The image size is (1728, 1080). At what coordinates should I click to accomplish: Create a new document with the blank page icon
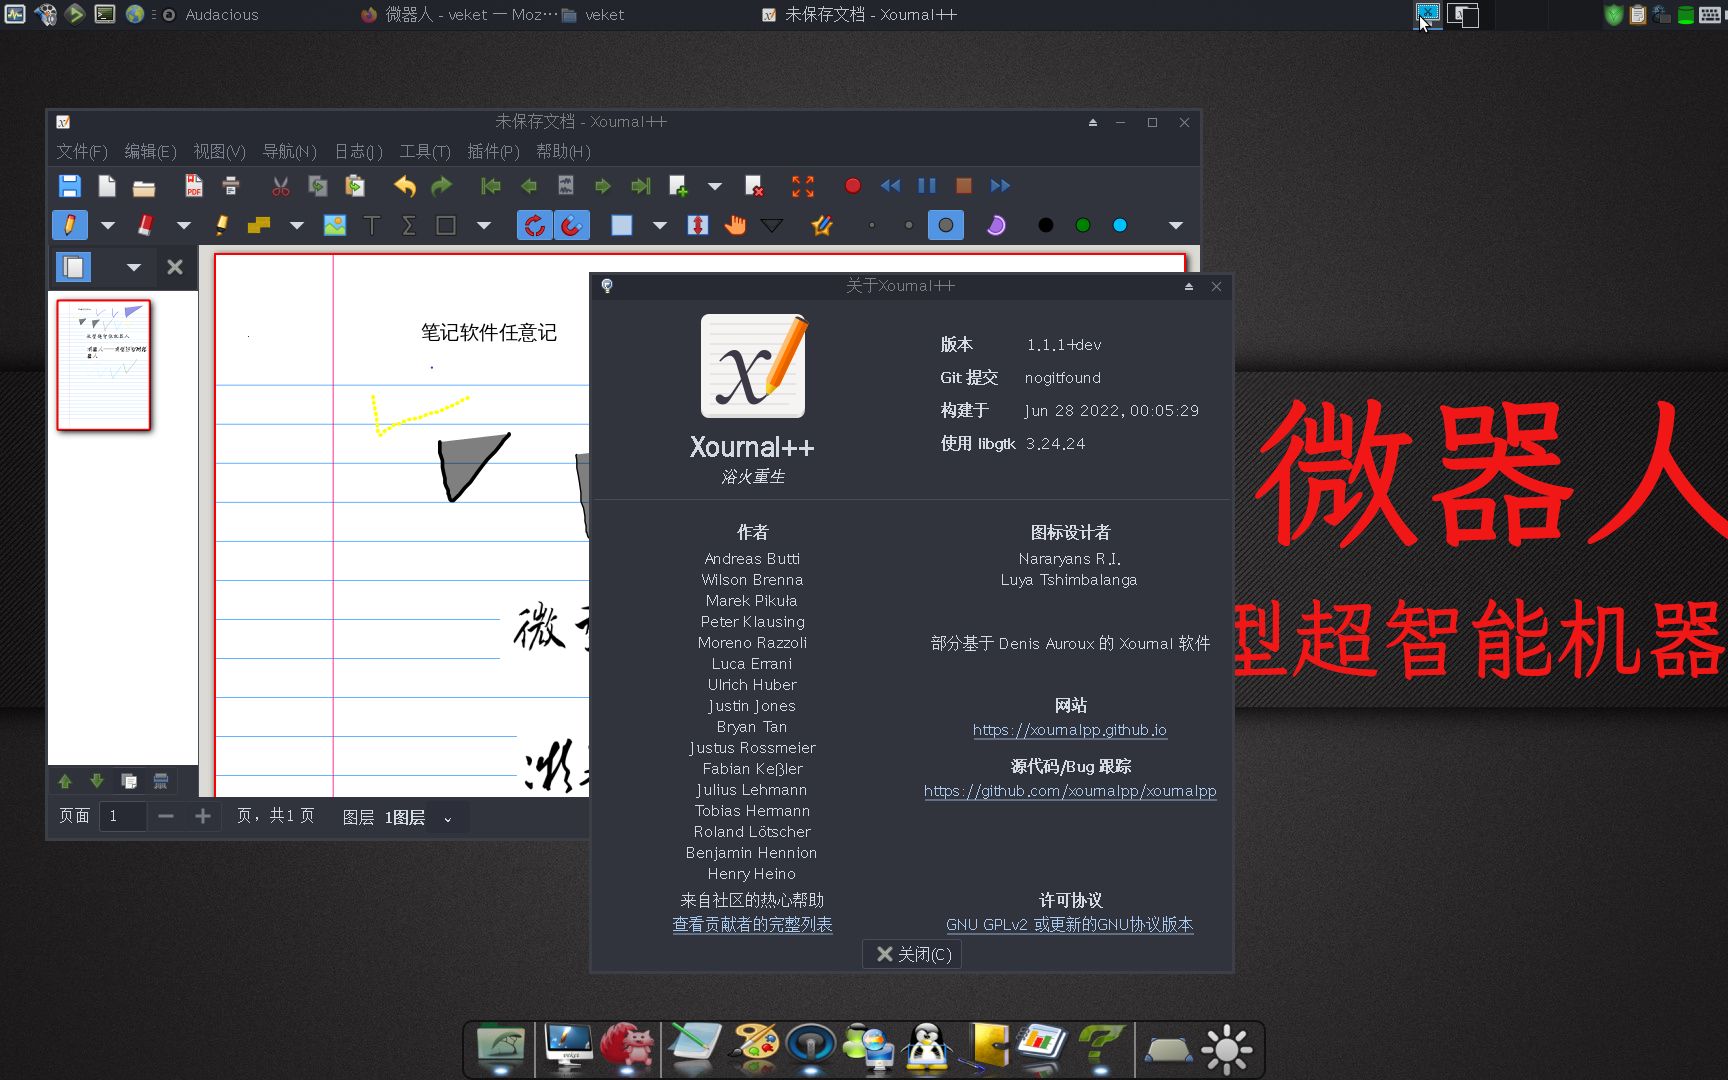tap(107, 186)
